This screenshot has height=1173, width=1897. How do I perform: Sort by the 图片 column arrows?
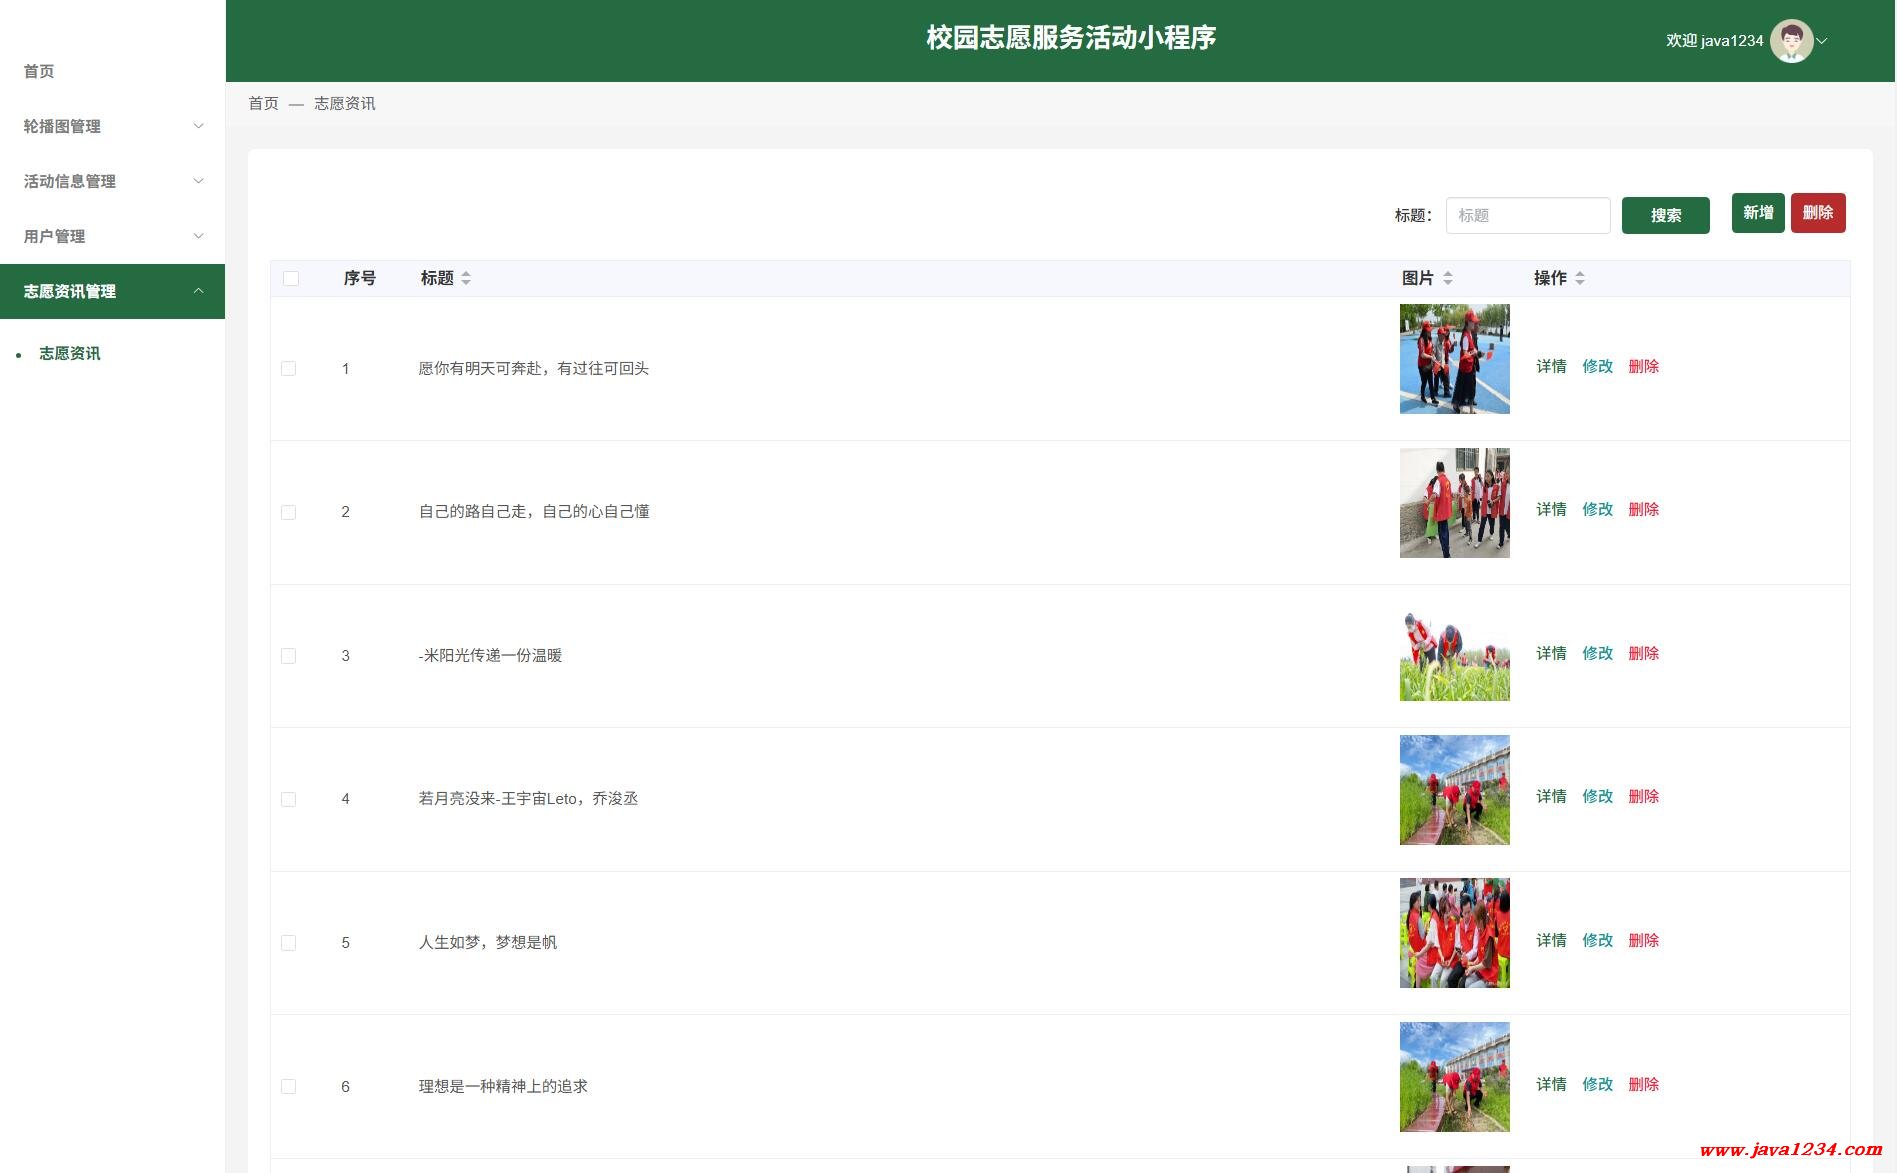click(1448, 278)
